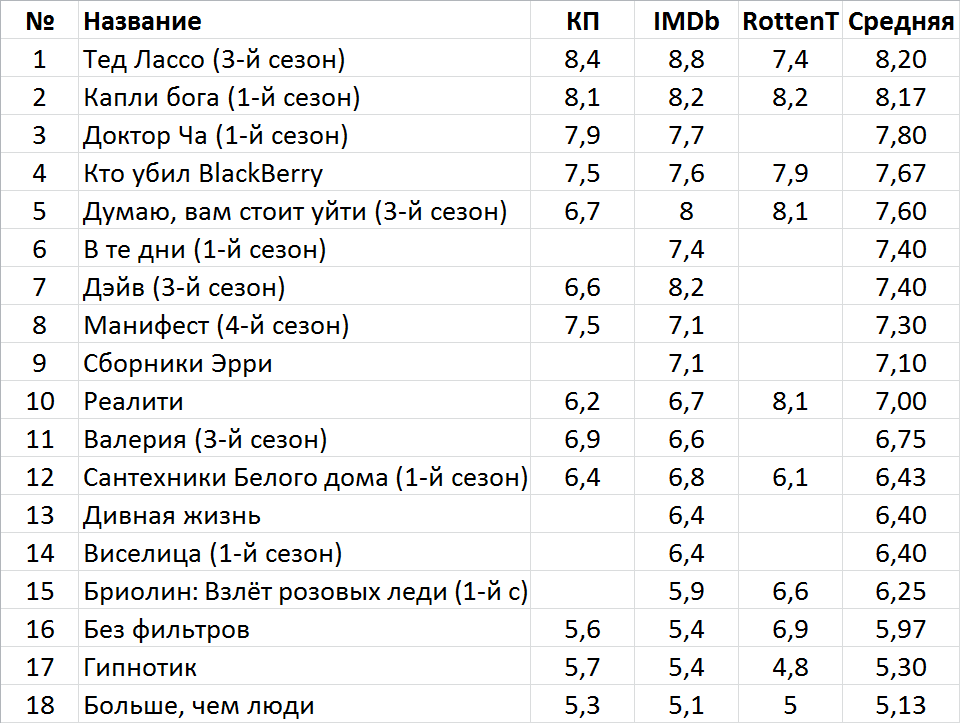
Task: Select empty RottenT cell for 'Виселица'
Action: pyautogui.click(x=790, y=552)
